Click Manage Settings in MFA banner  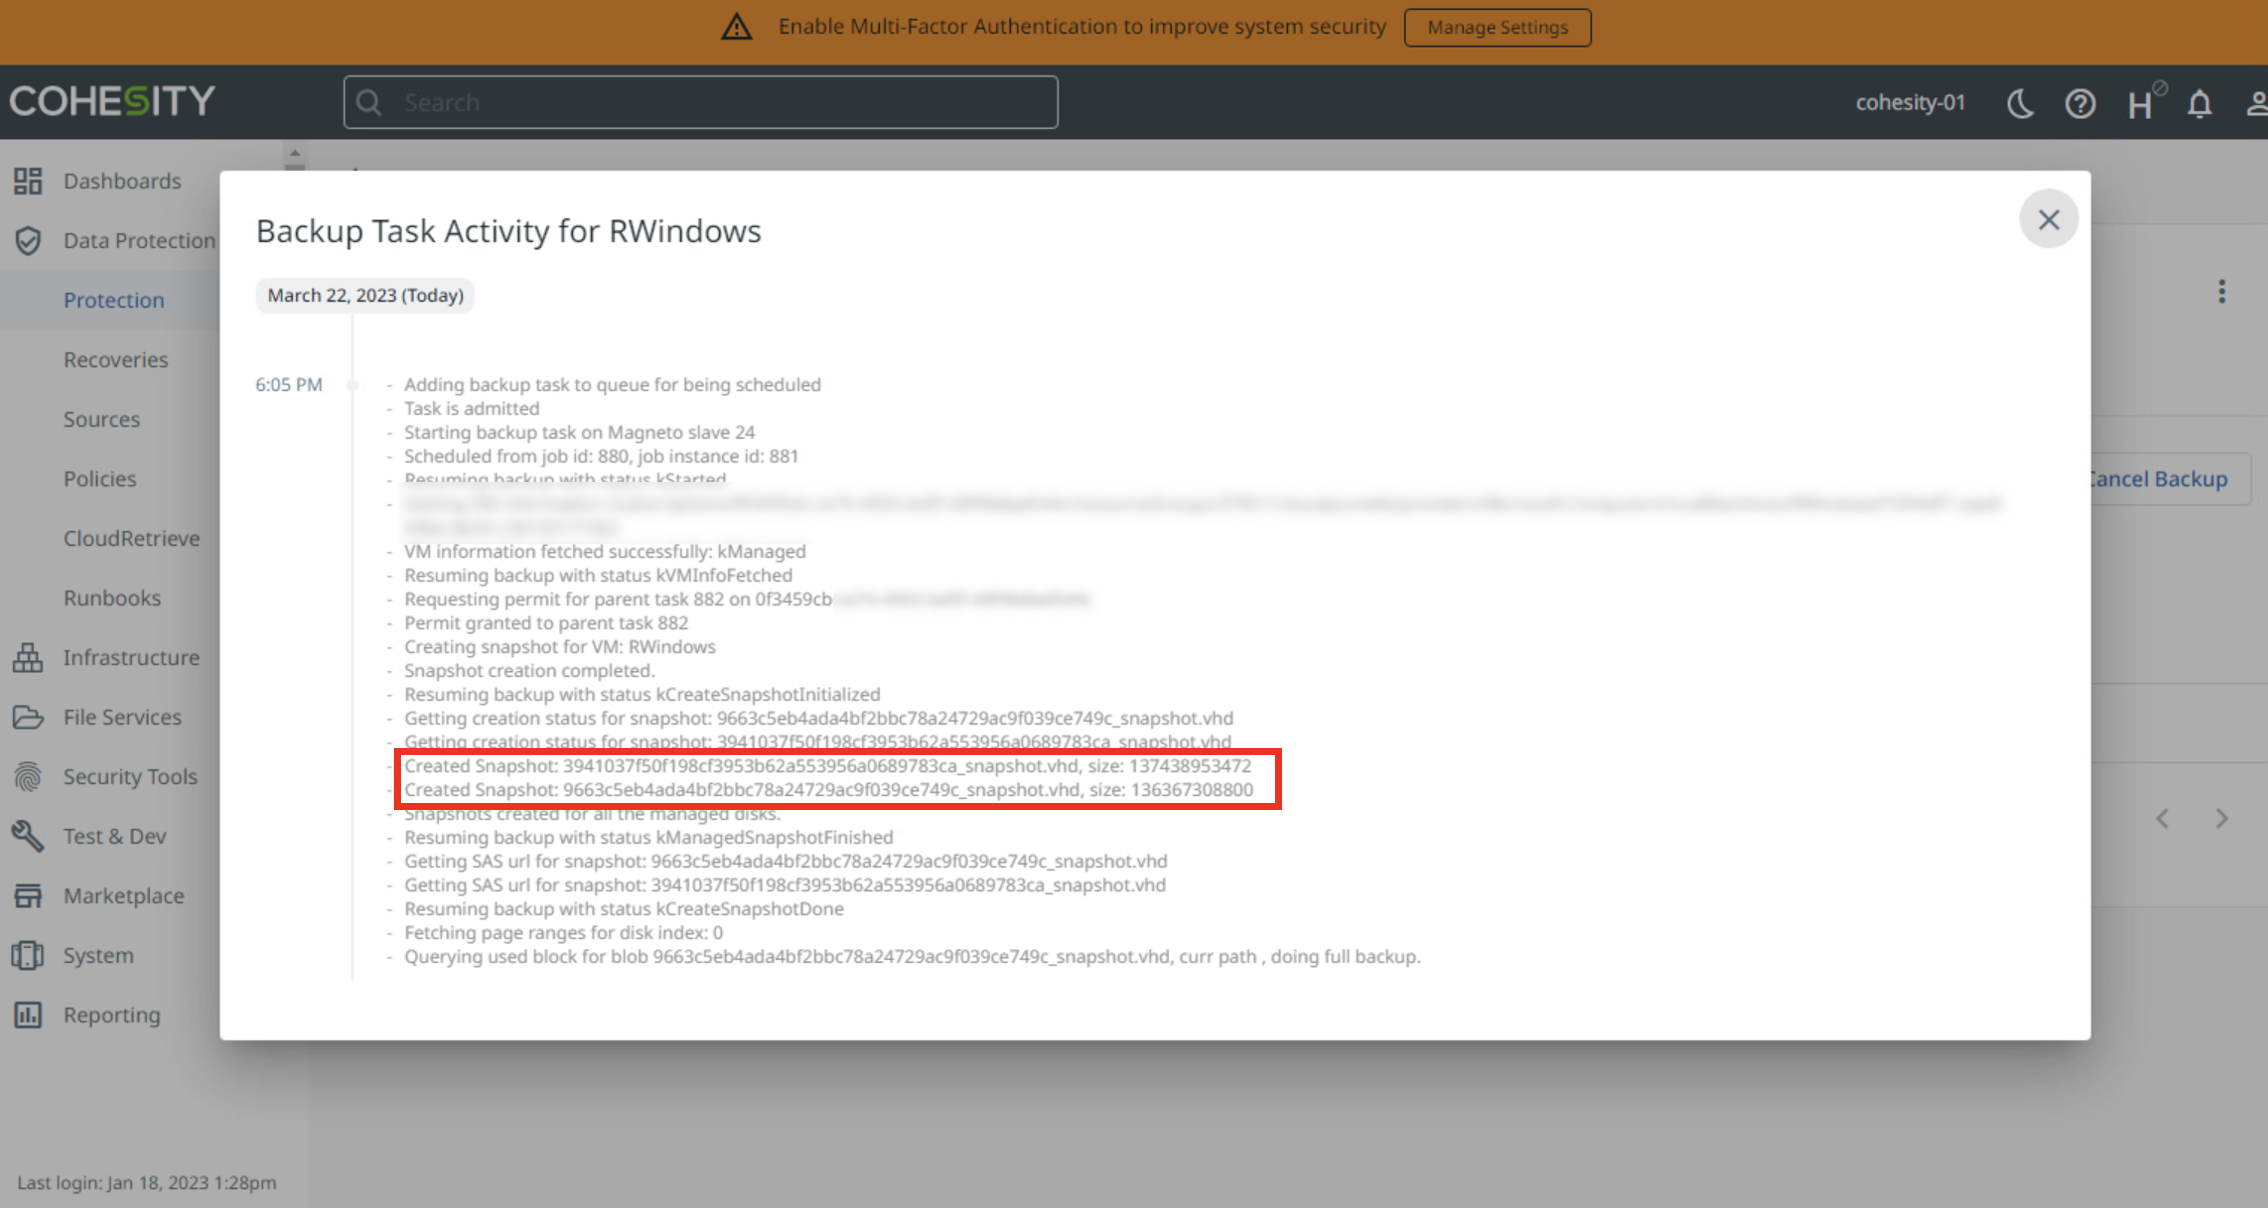pos(1497,27)
